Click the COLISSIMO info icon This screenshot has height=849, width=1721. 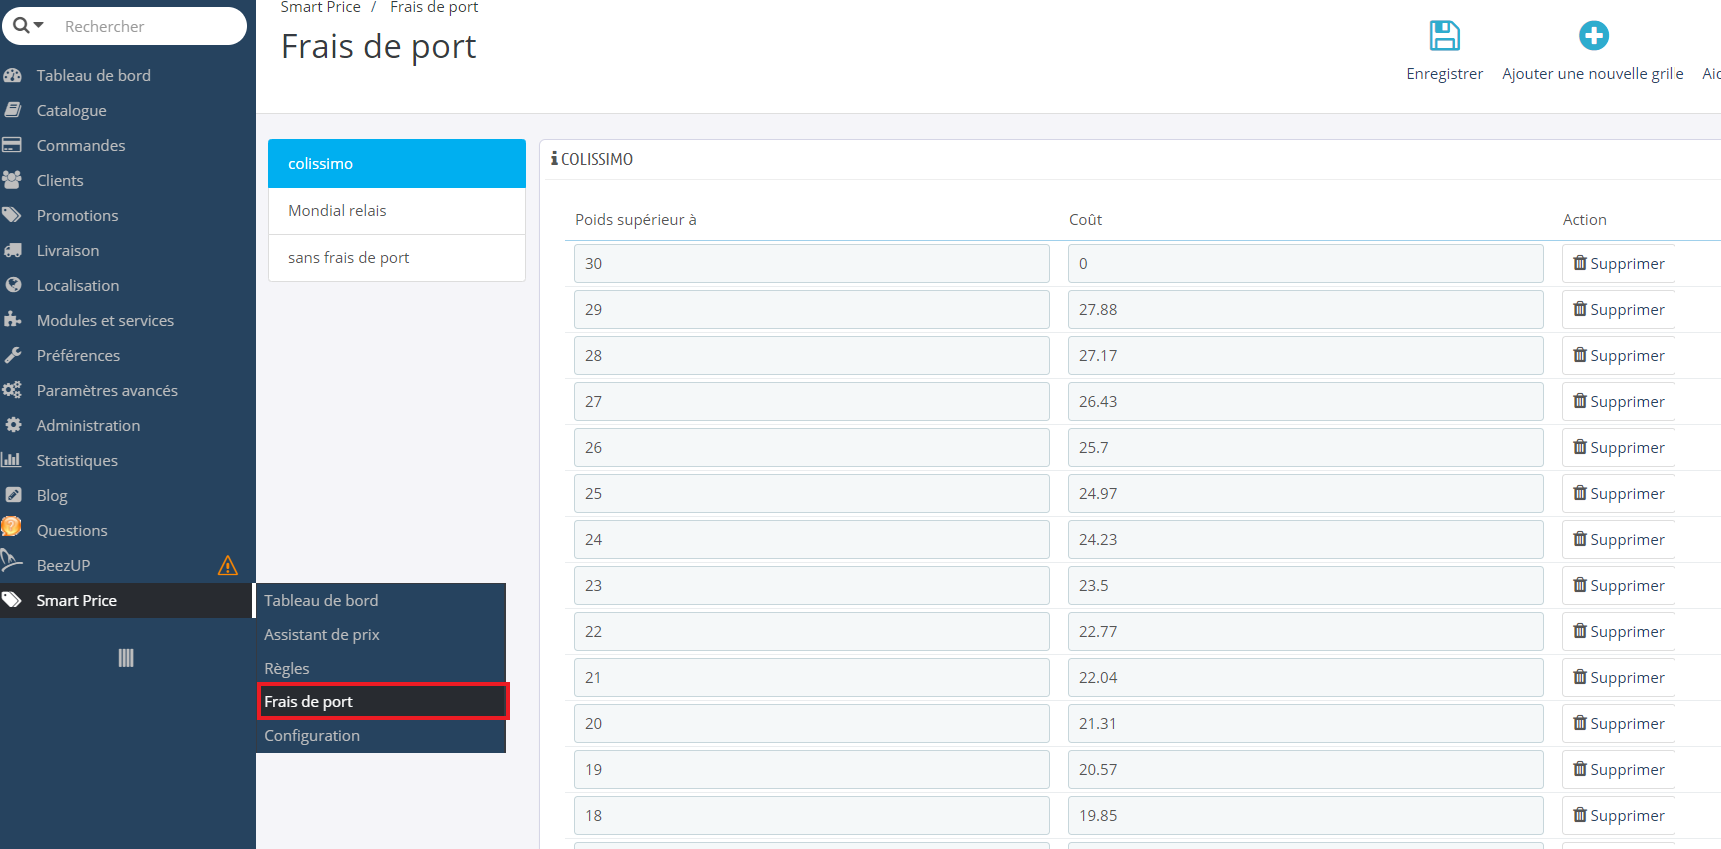click(x=554, y=159)
